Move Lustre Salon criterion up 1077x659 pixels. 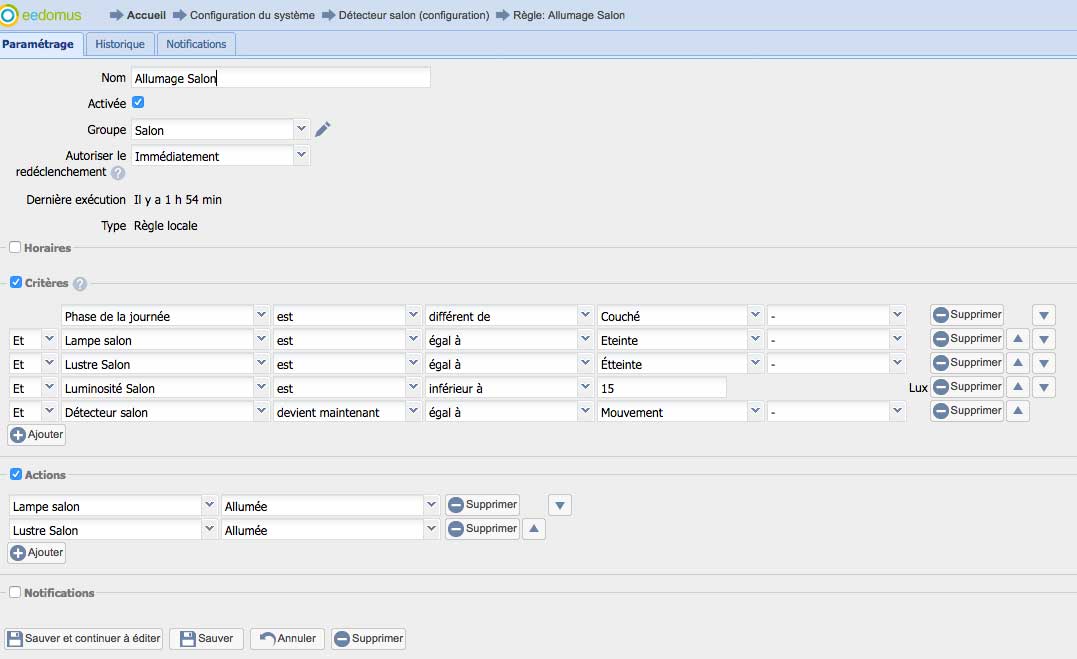(x=1018, y=363)
